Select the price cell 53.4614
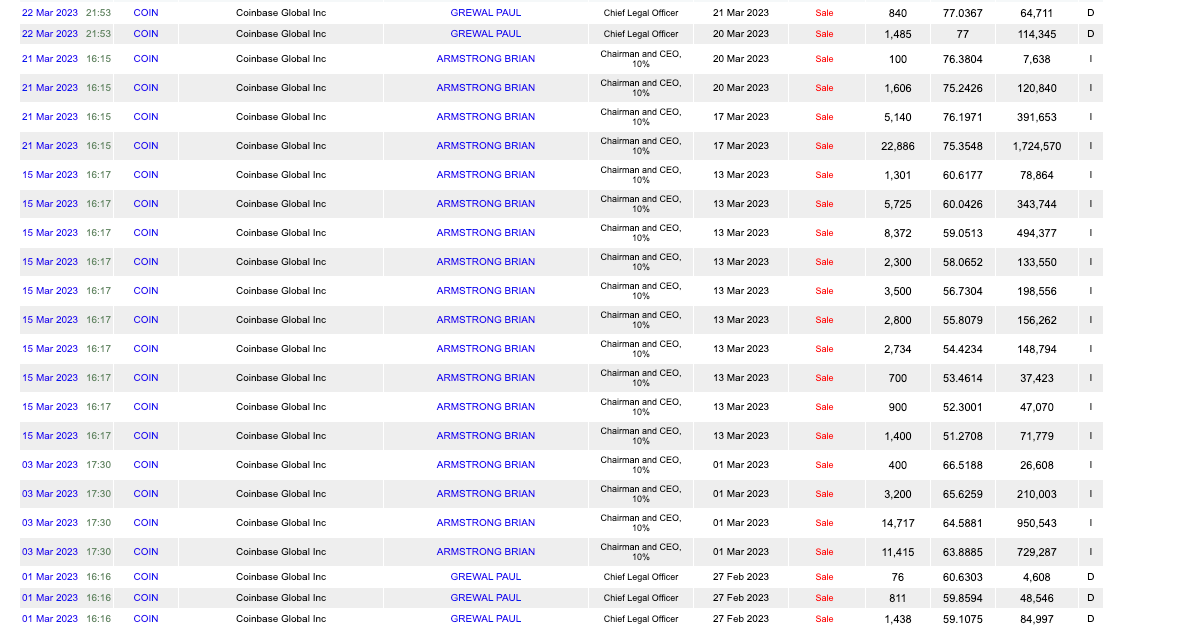 (963, 378)
